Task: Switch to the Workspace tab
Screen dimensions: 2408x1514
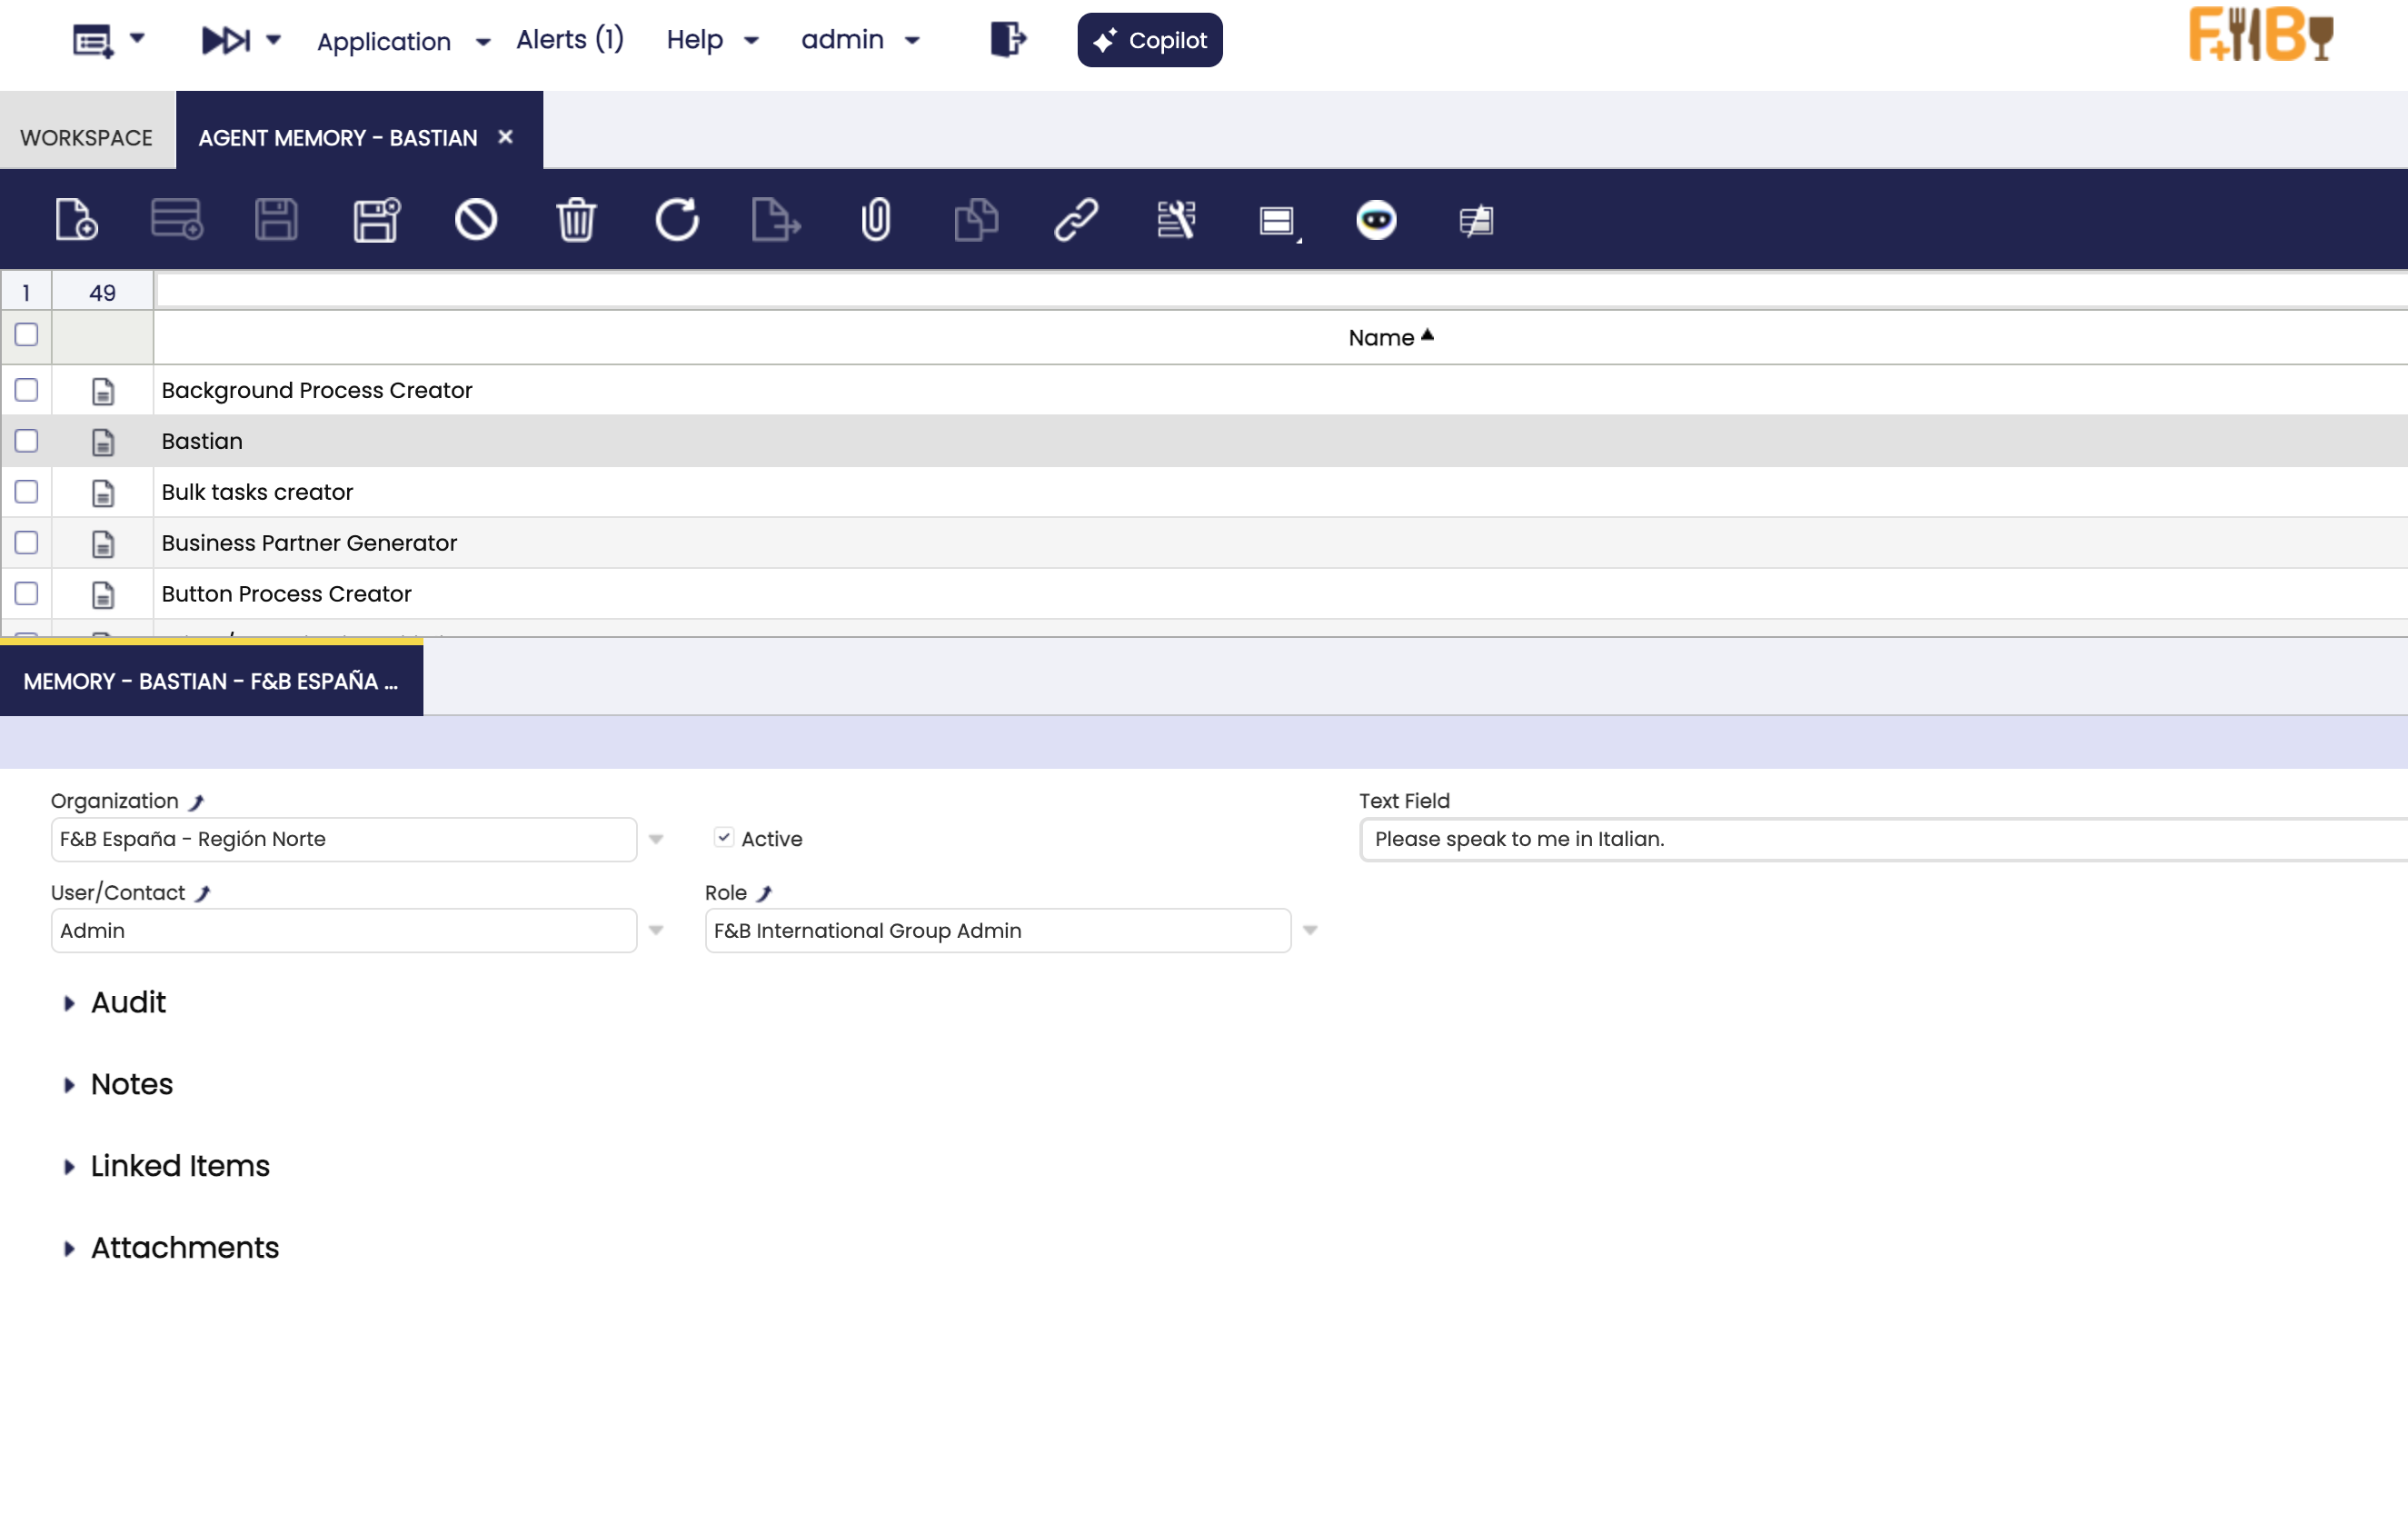Action: pyautogui.click(x=87, y=137)
